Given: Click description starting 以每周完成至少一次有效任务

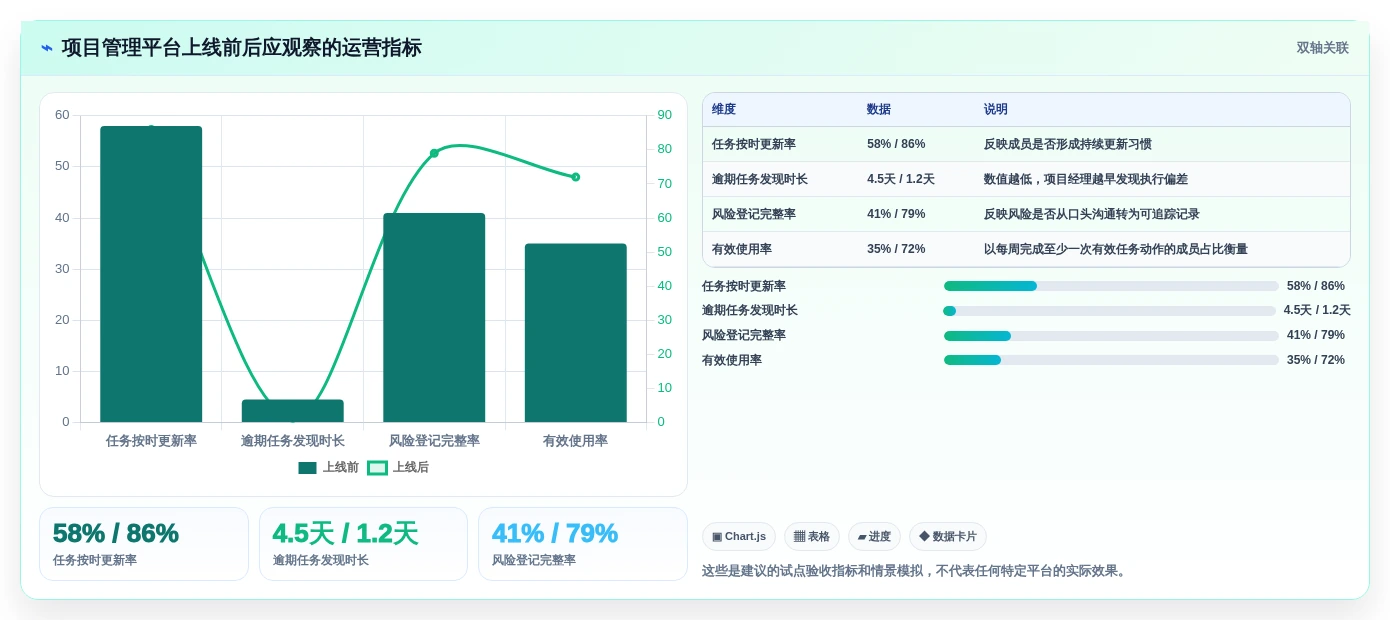Looking at the screenshot, I should 1116,249.
